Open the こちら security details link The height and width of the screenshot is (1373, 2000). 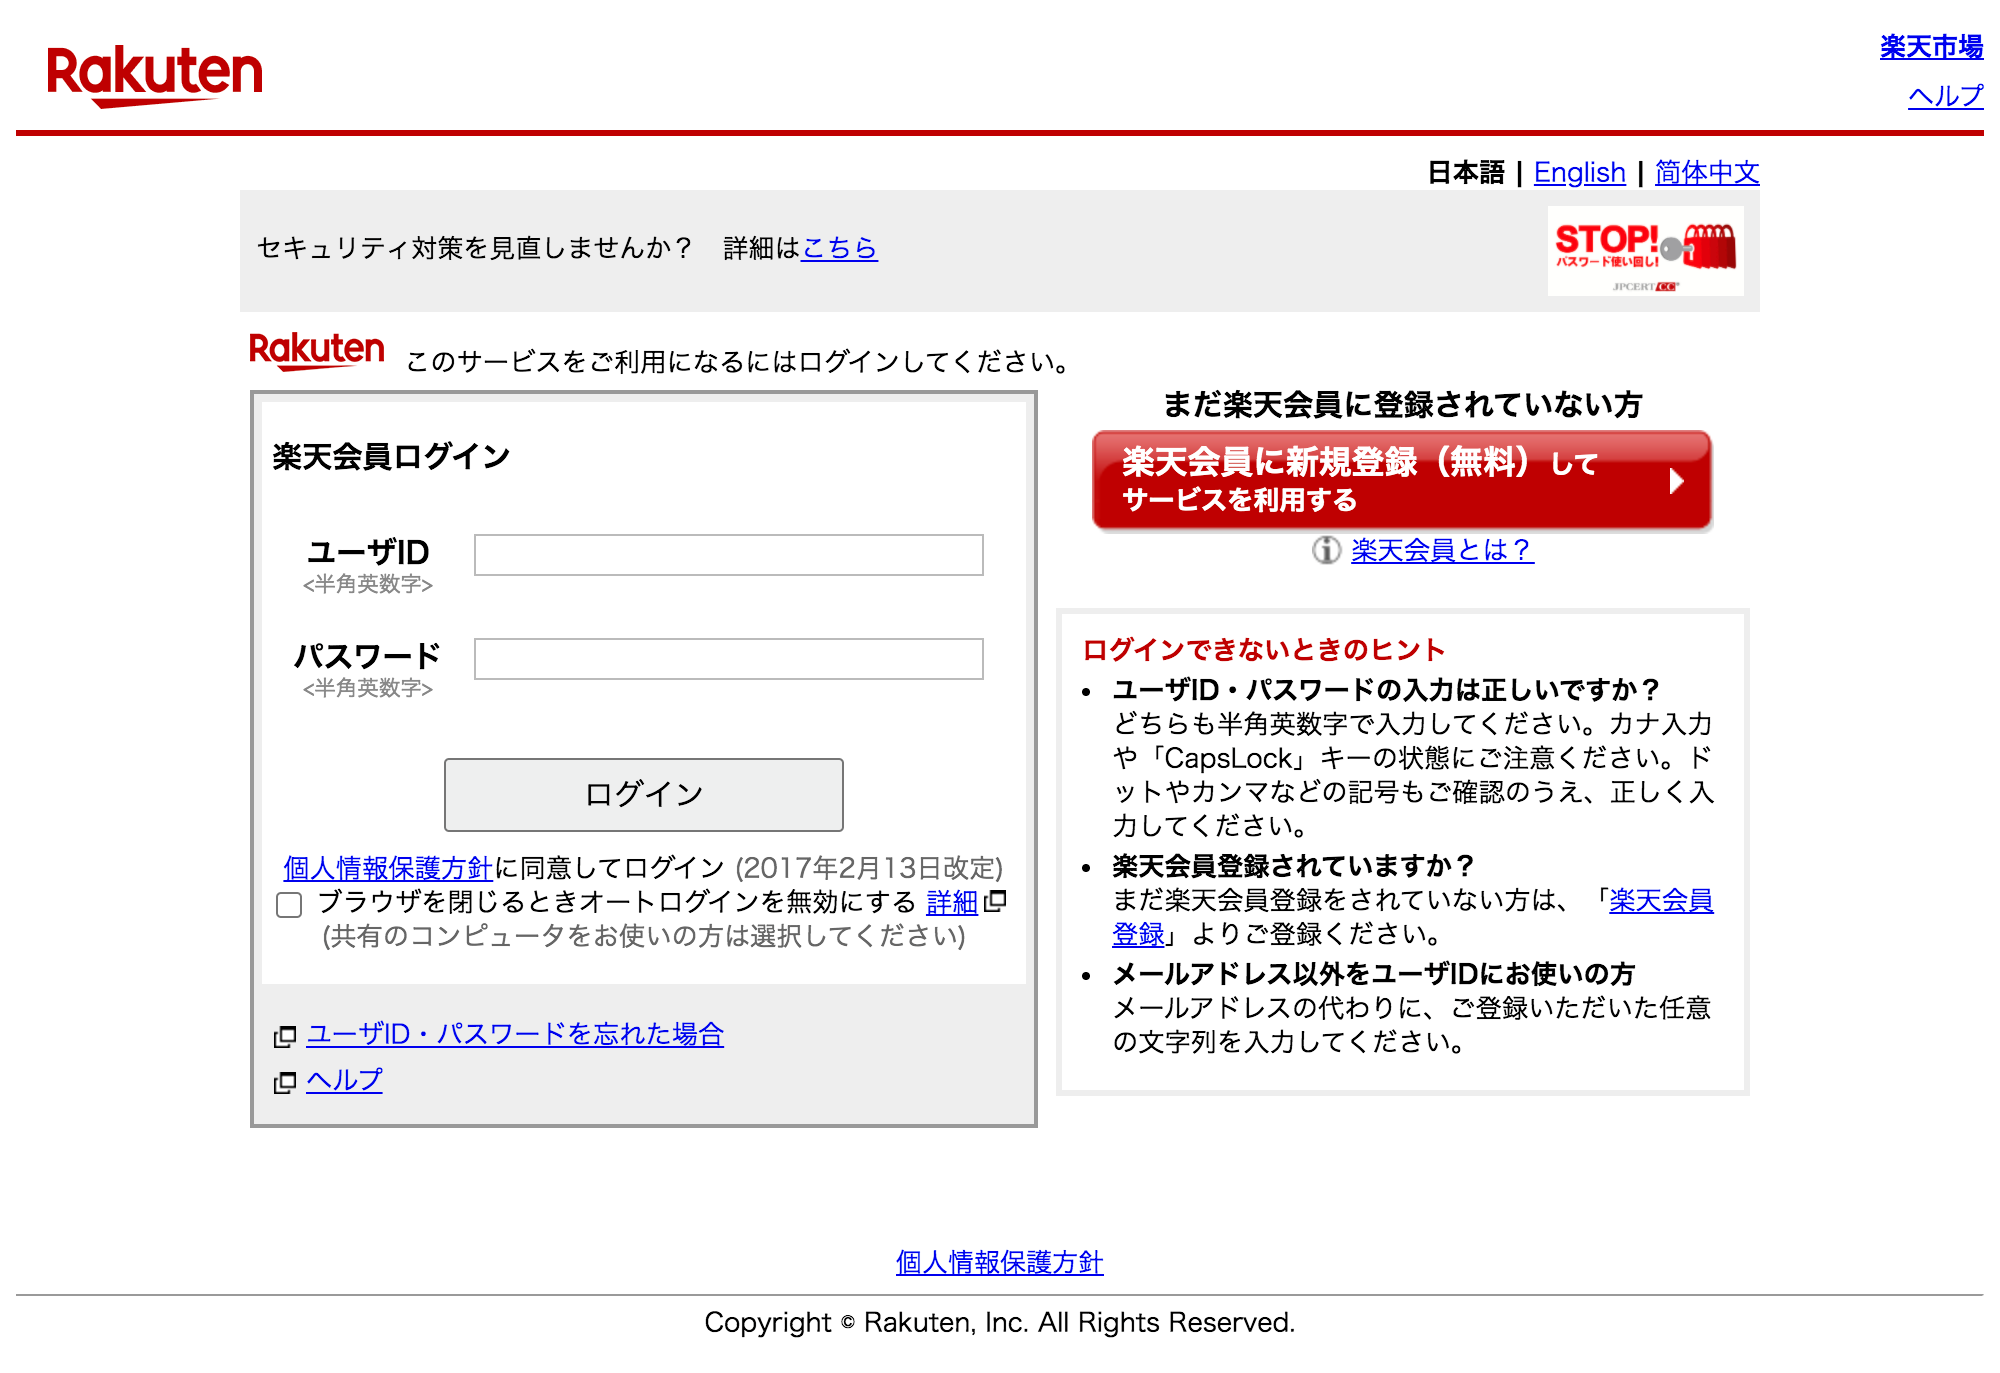(x=839, y=247)
